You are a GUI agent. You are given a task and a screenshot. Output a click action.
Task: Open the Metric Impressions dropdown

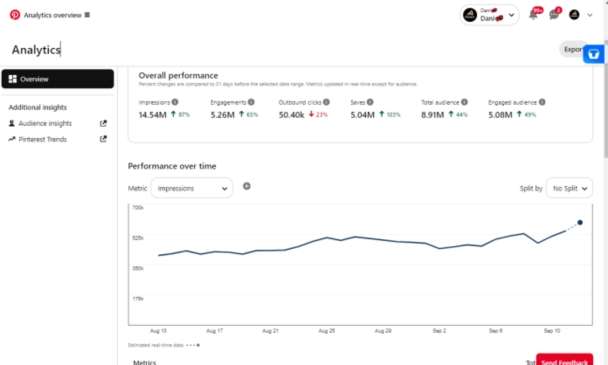(192, 188)
